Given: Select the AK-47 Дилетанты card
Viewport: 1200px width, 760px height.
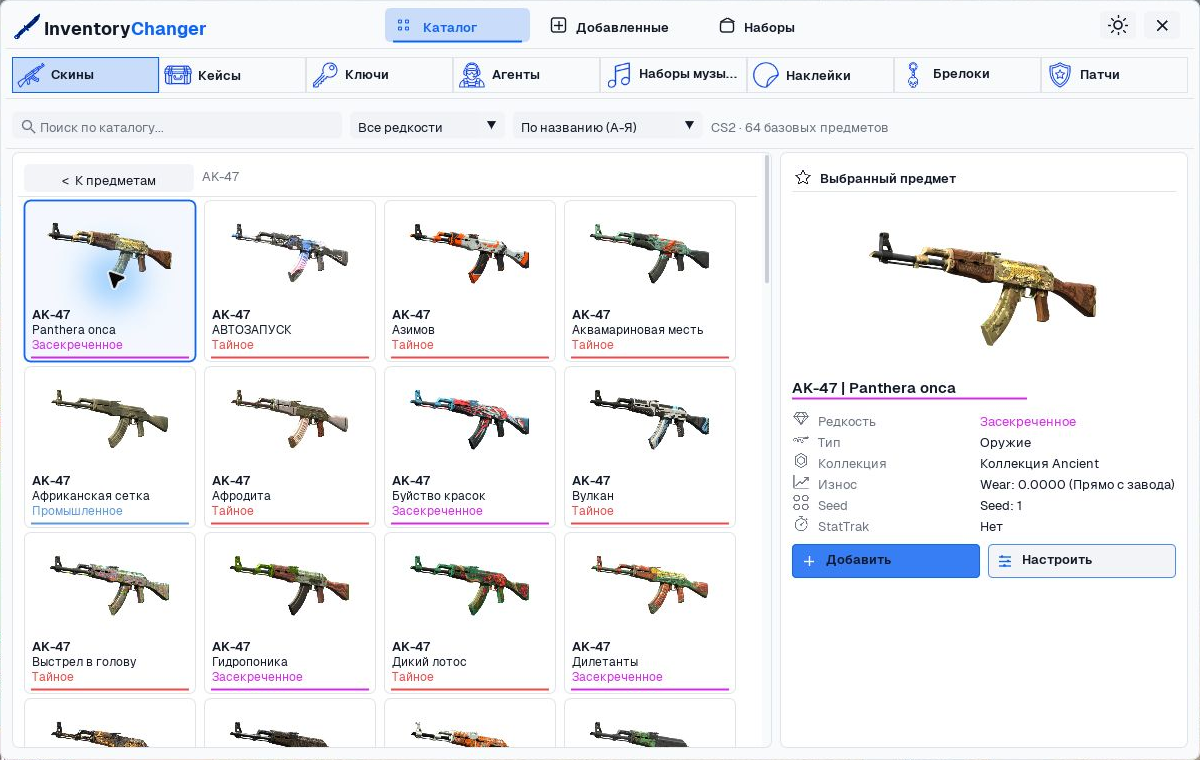Looking at the screenshot, I should point(650,613).
